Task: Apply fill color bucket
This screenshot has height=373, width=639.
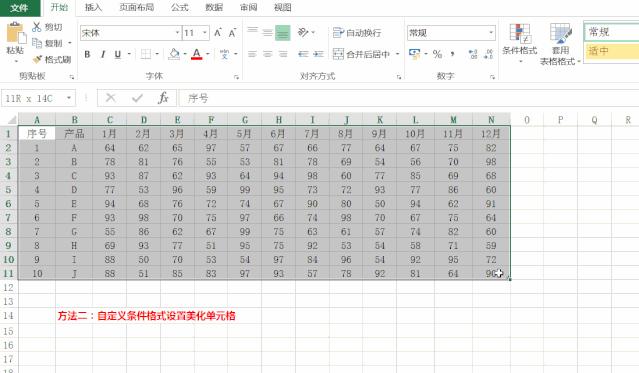Action: [x=174, y=54]
